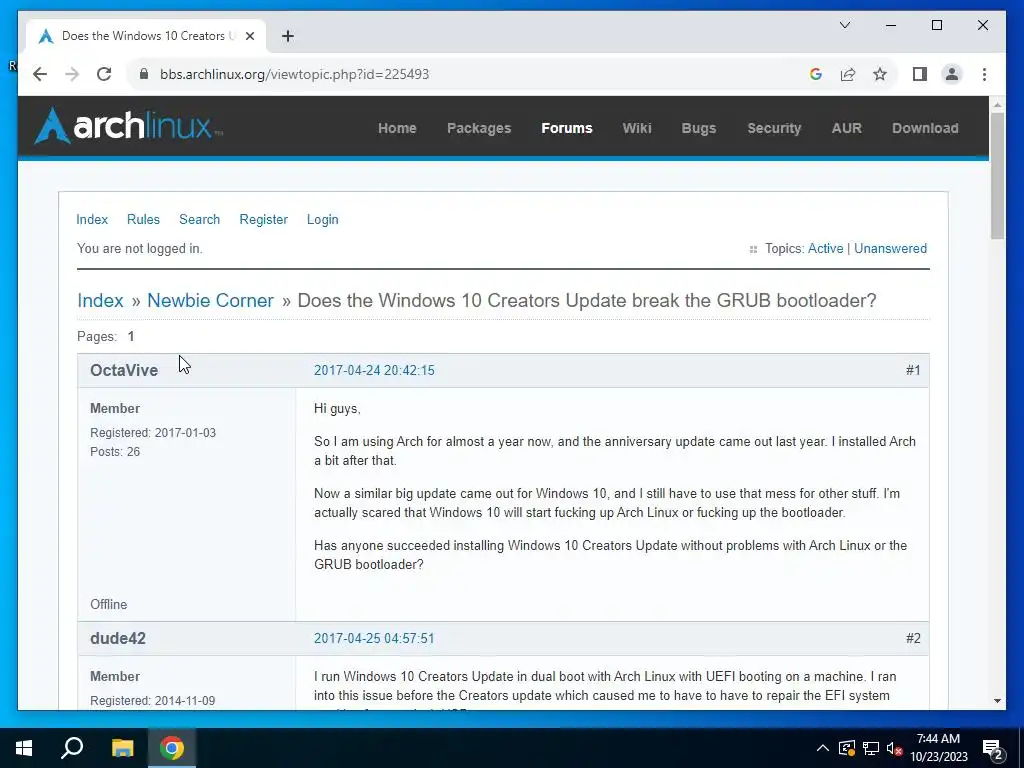Open post timestamp 2017-04-24 20:42:15
This screenshot has height=768, width=1024.
(x=374, y=370)
